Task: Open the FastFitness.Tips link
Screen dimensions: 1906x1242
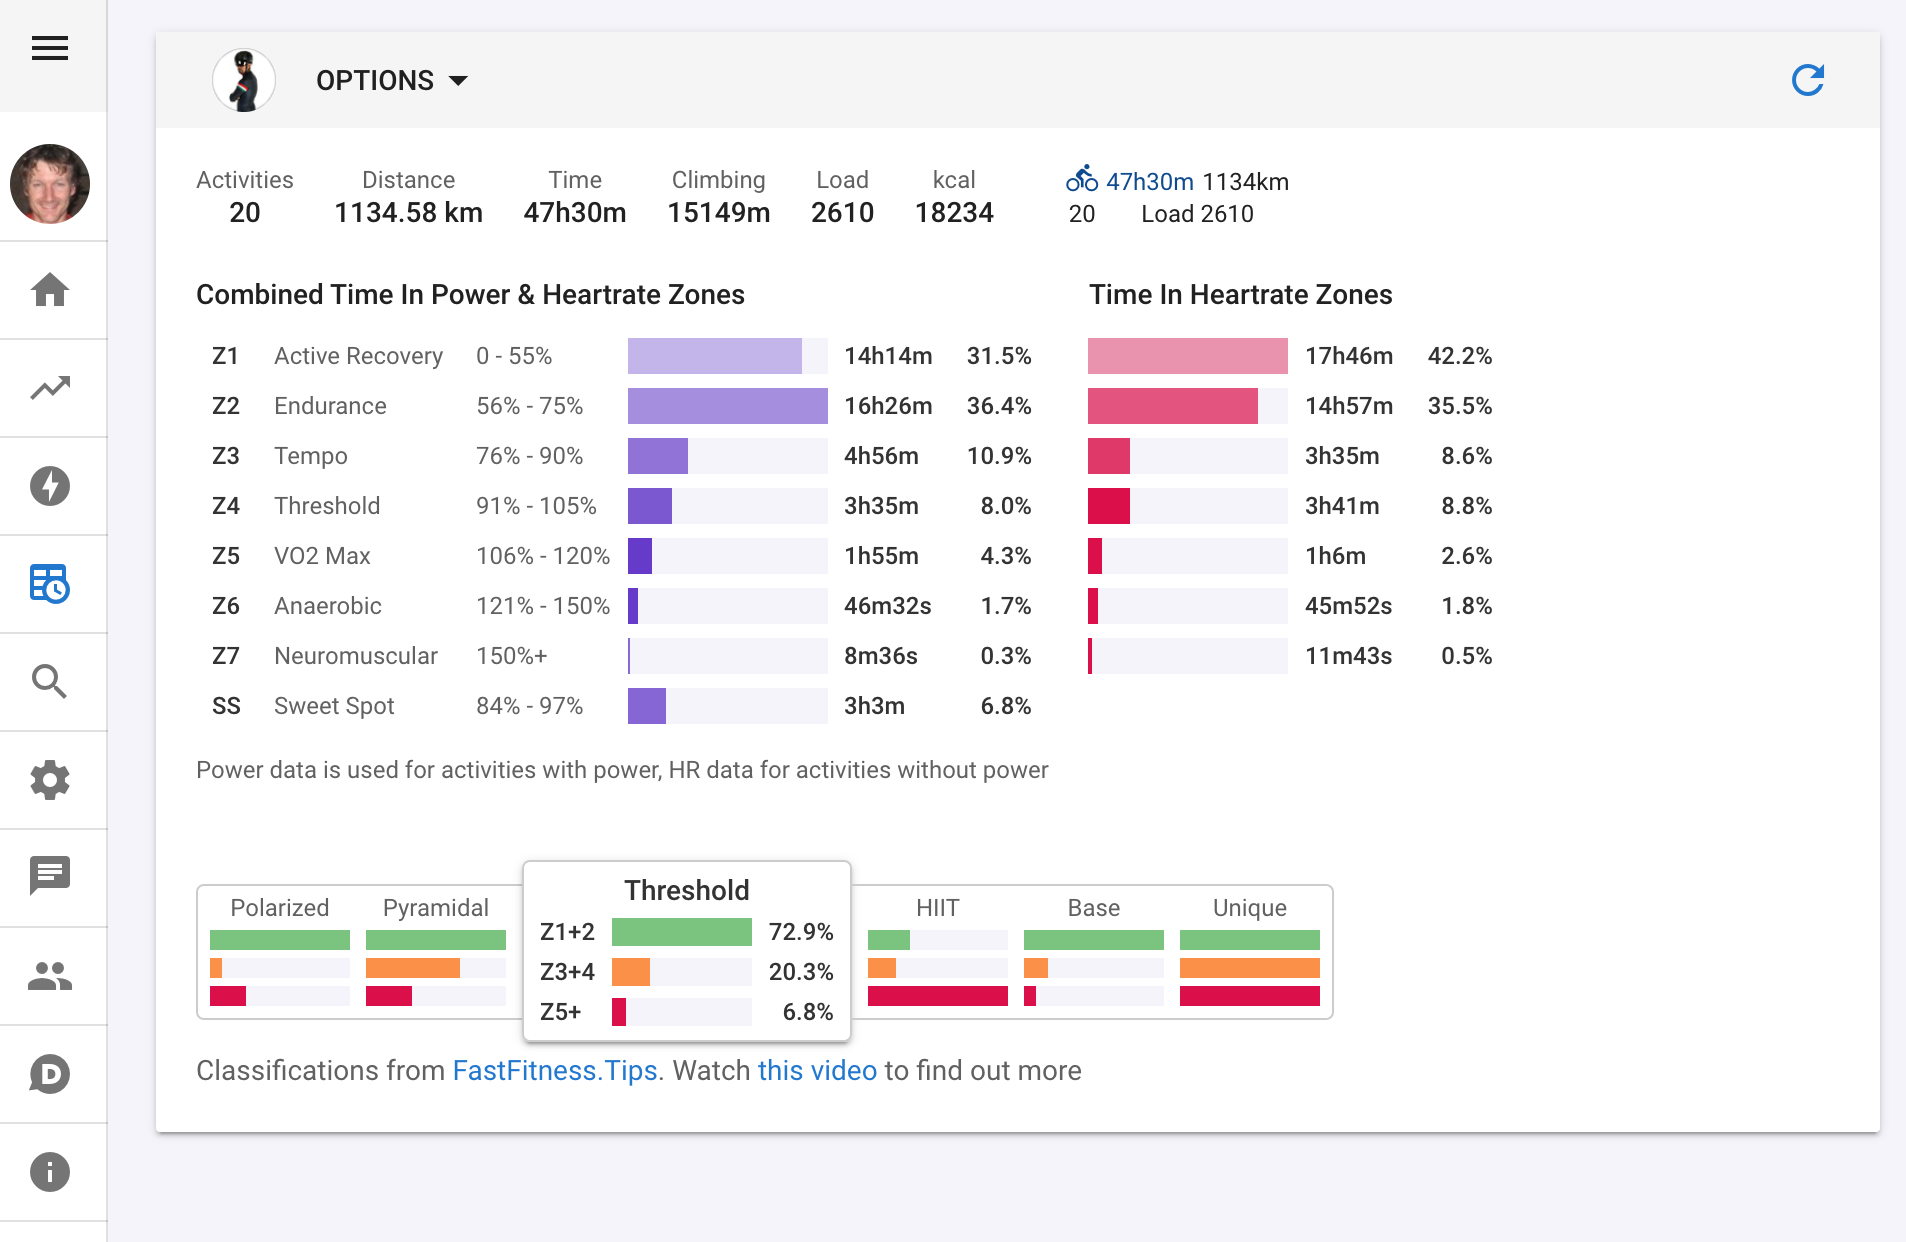Action: click(x=555, y=1070)
